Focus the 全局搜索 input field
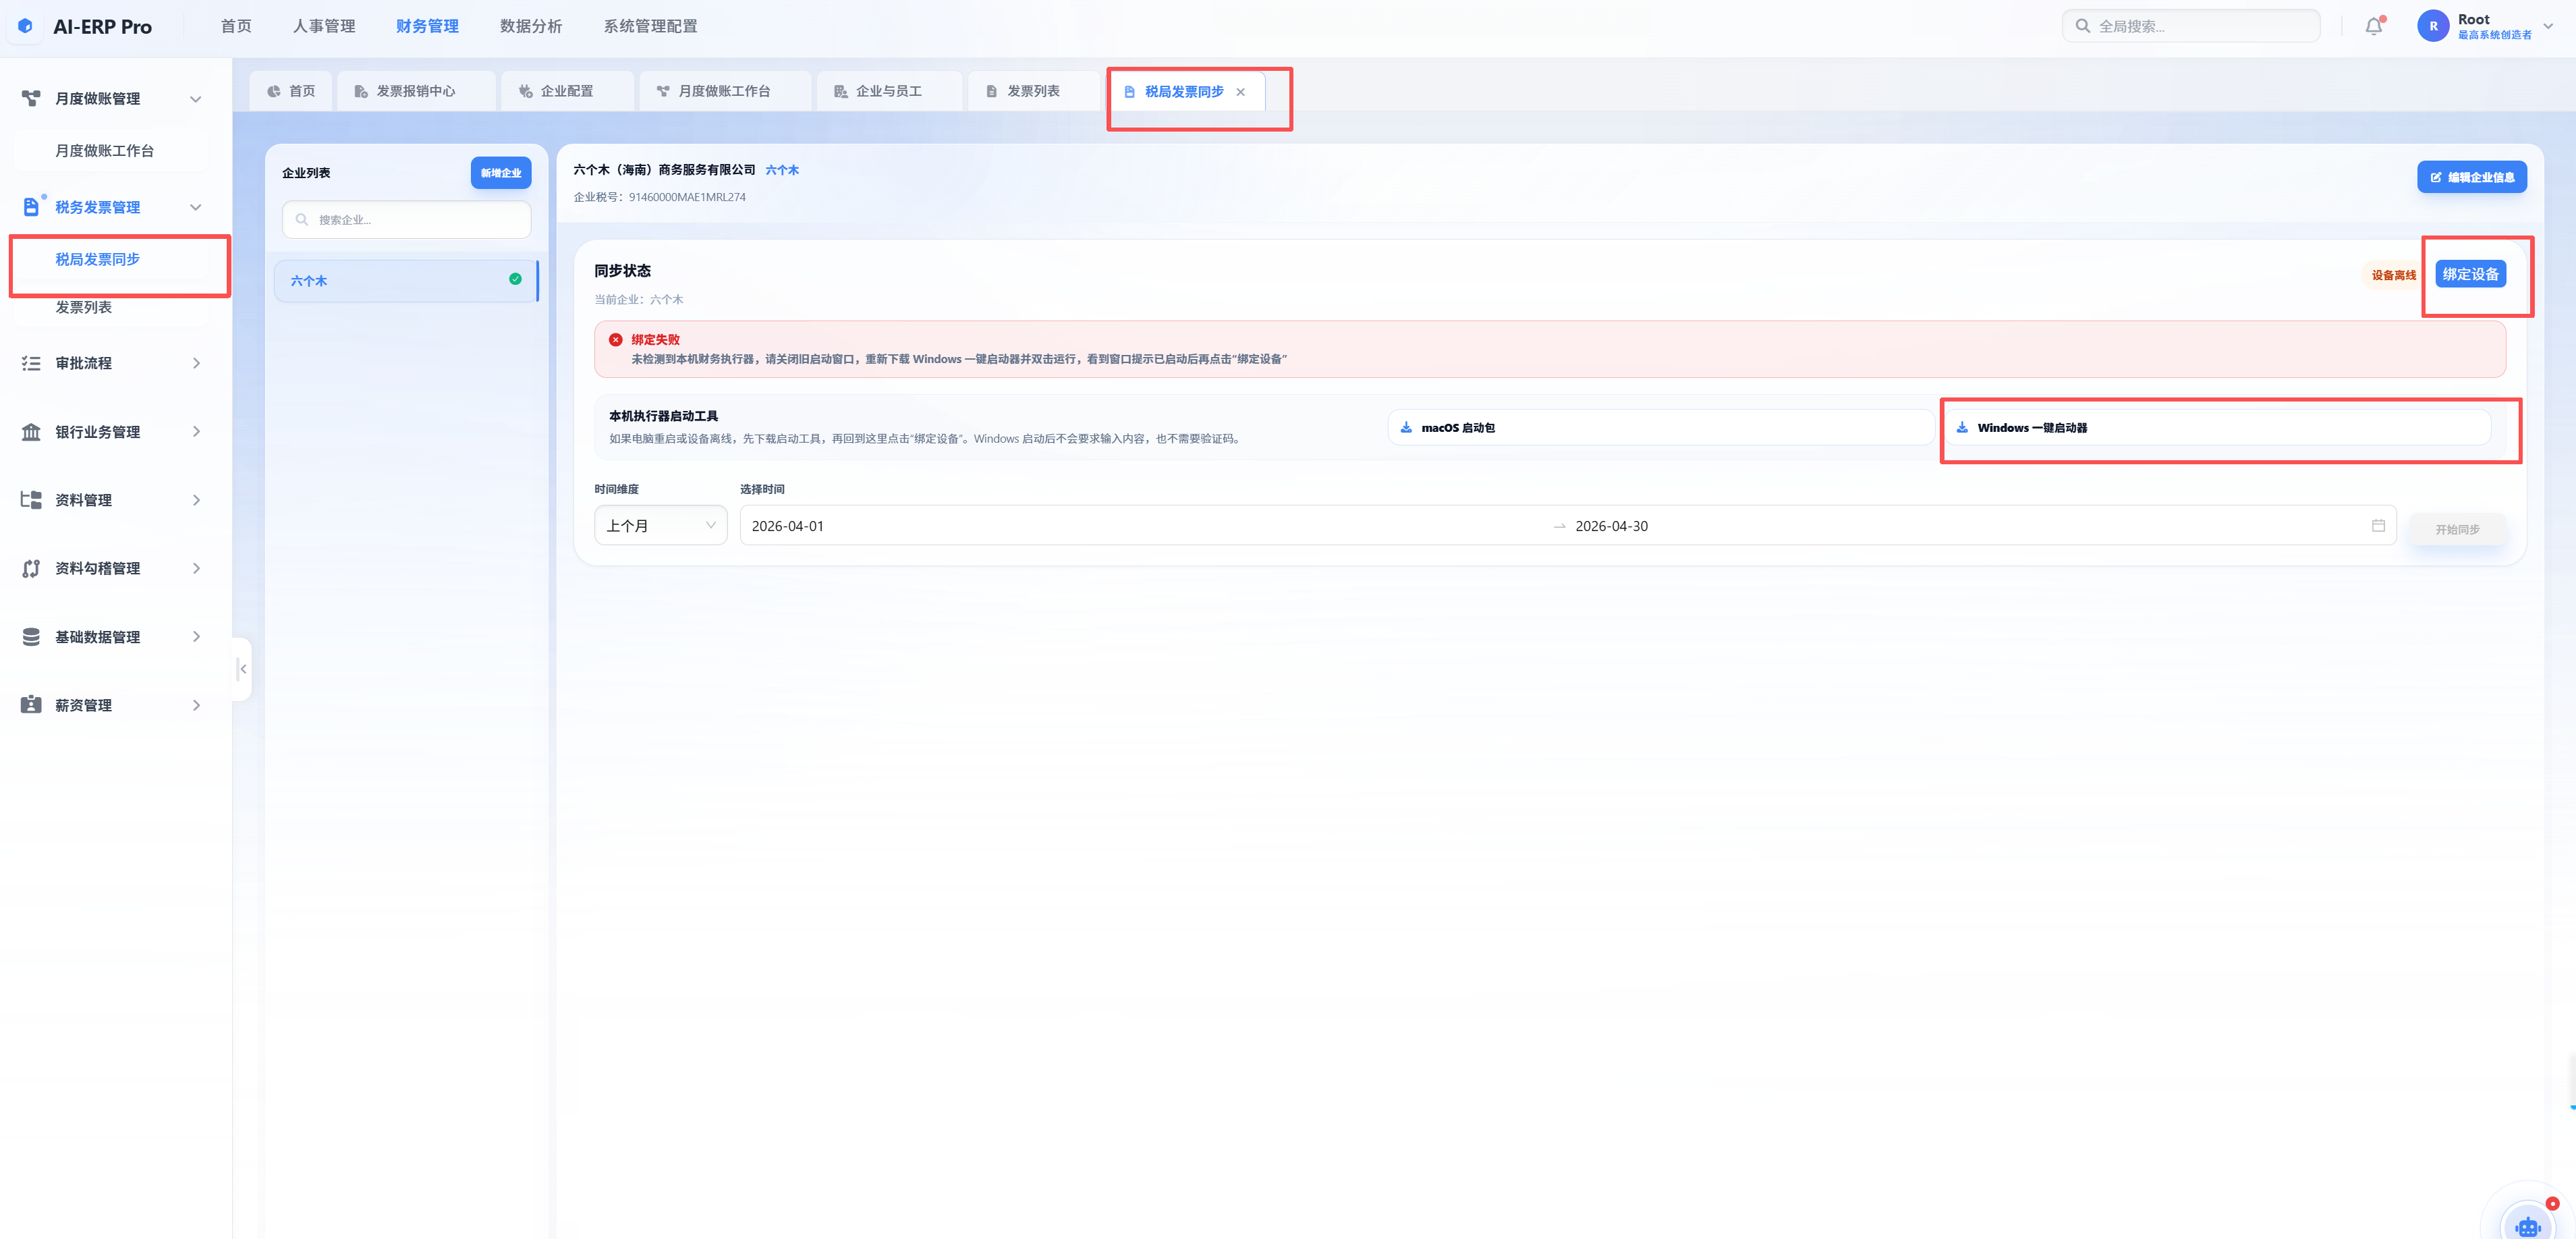The image size is (2576, 1239). (2190, 26)
